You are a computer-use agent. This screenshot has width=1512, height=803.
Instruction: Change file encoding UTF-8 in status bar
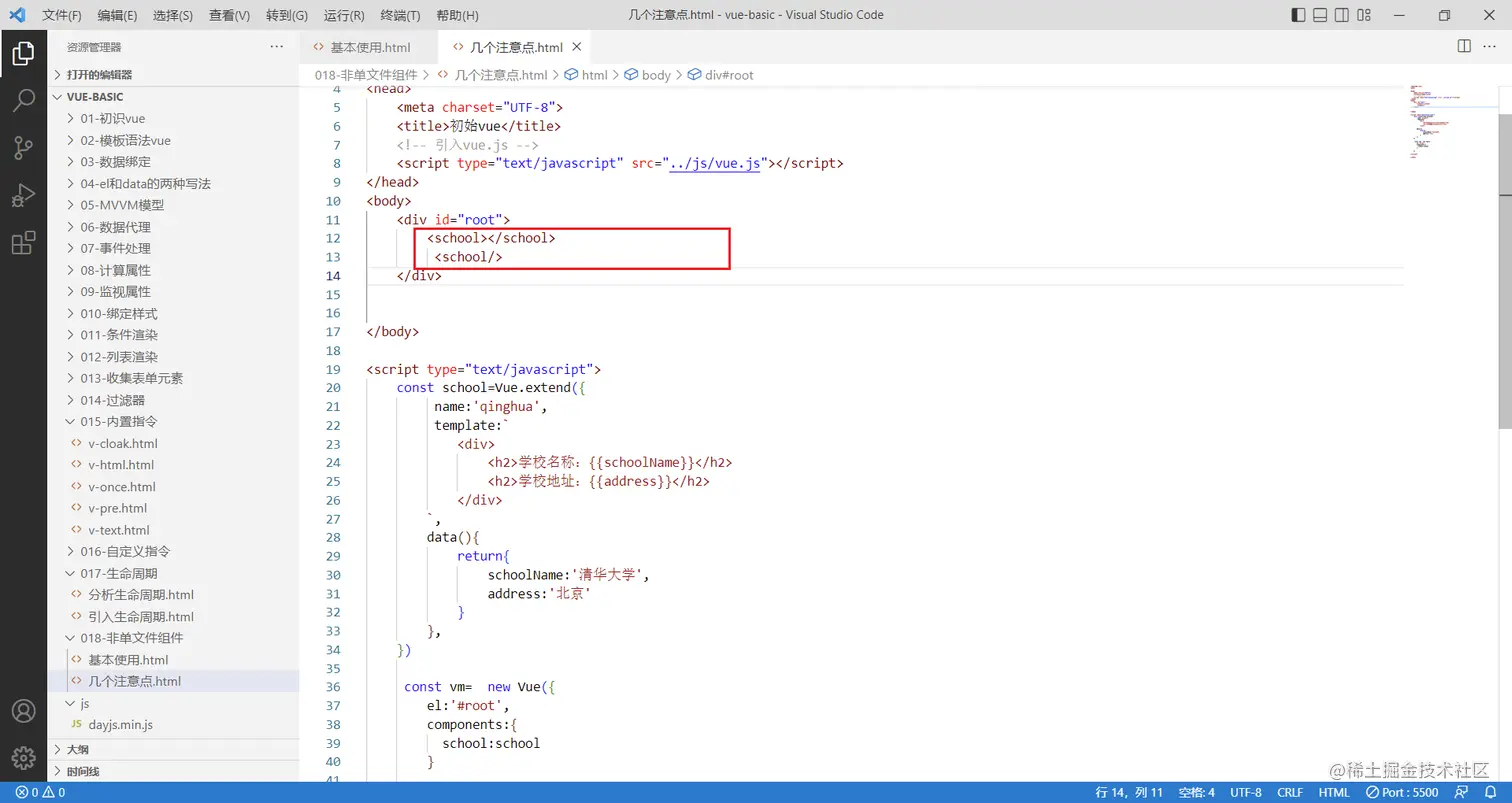[1246, 793]
